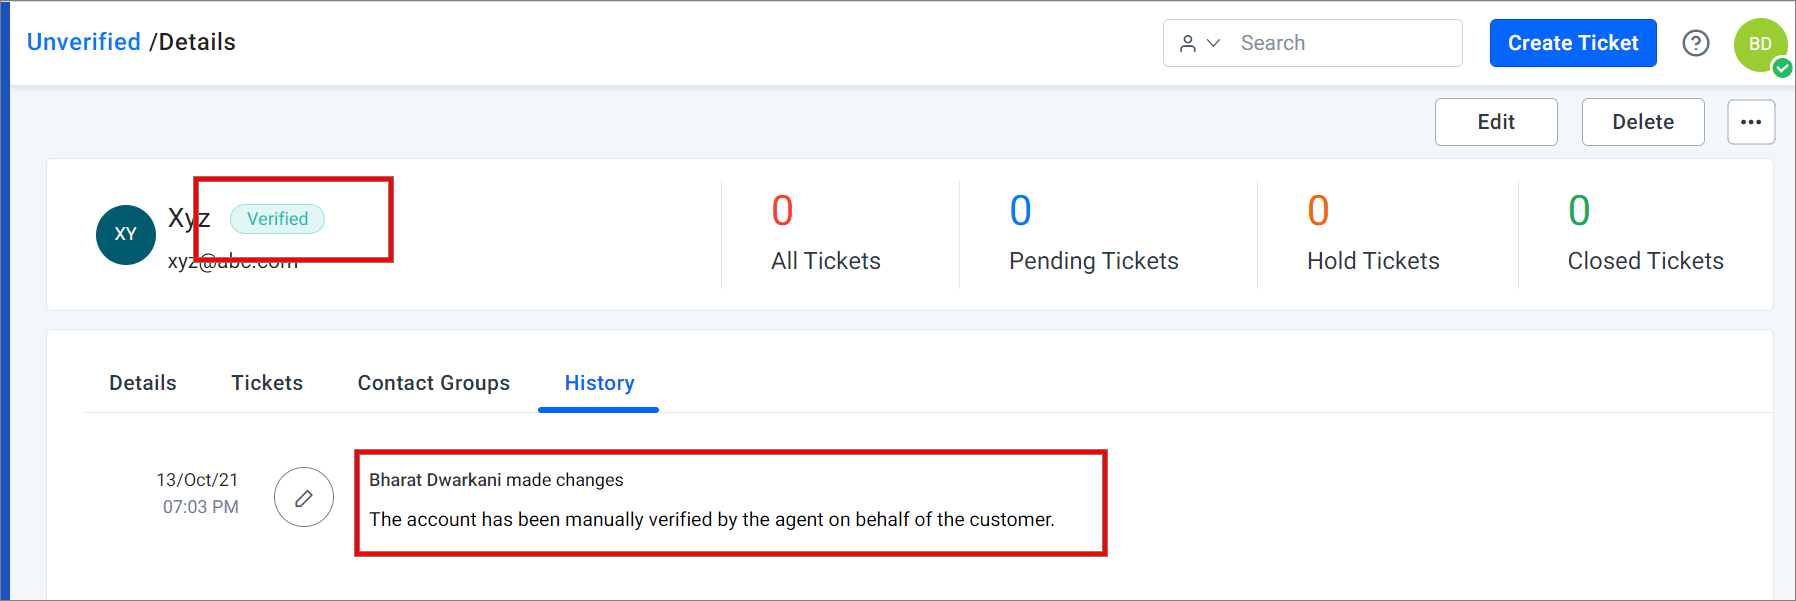This screenshot has height=601, width=1796.
Task: Expand the search type dropdown chevron
Action: click(1214, 43)
